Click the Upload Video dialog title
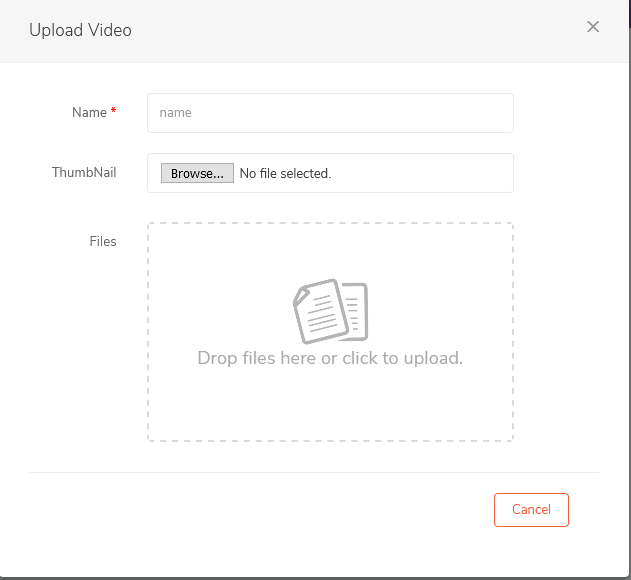Viewport: 631px width, 580px height. click(x=80, y=30)
